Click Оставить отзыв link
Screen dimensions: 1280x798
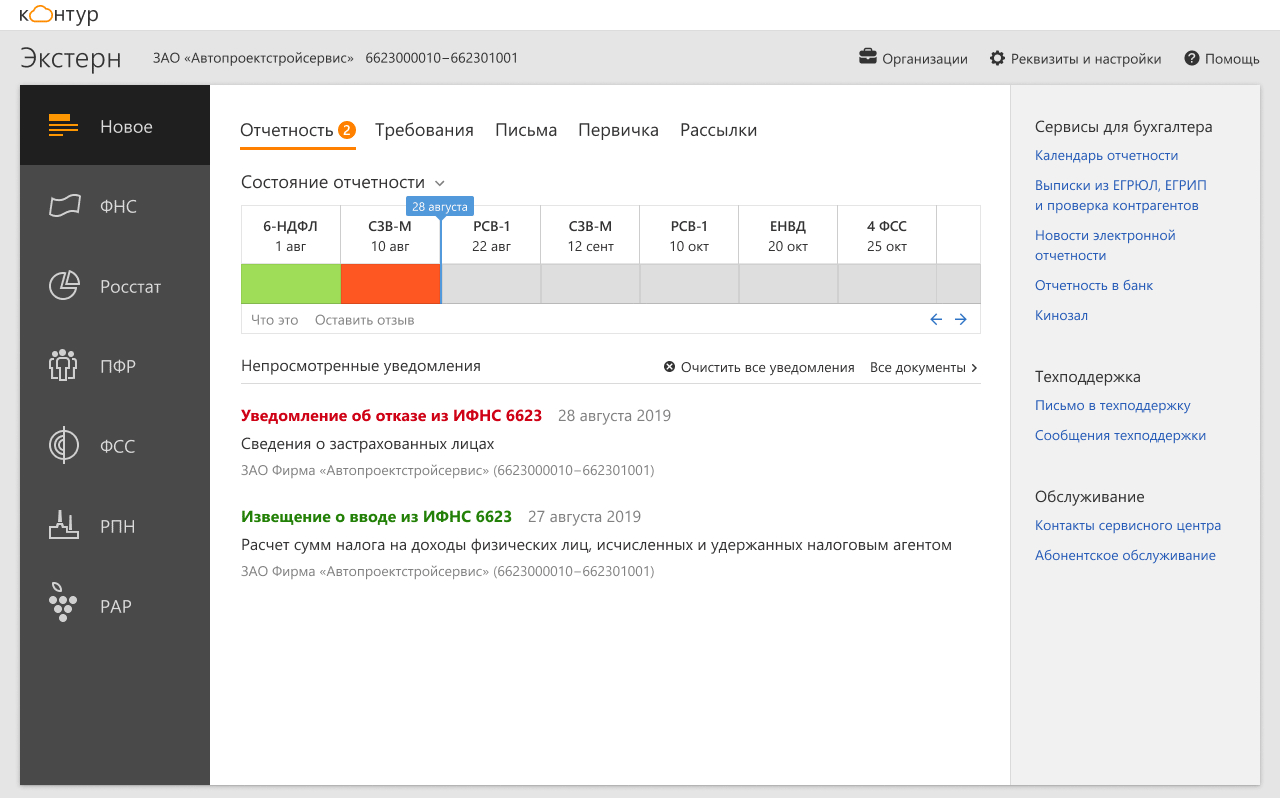click(364, 320)
